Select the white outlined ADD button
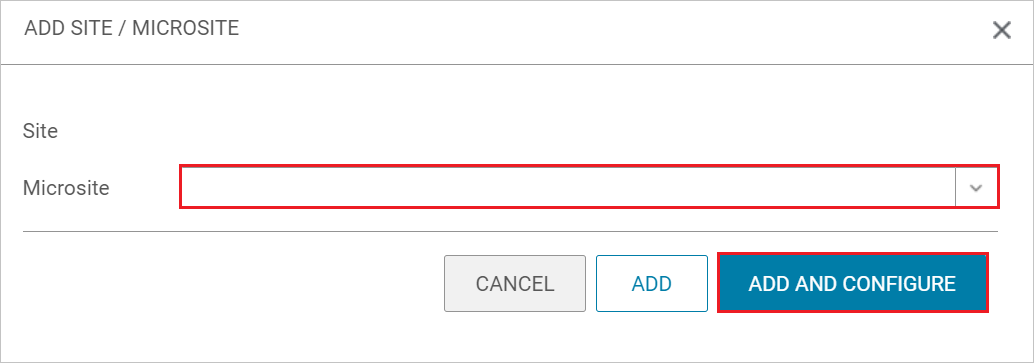Screen dimensions: 1034x363 652,283
